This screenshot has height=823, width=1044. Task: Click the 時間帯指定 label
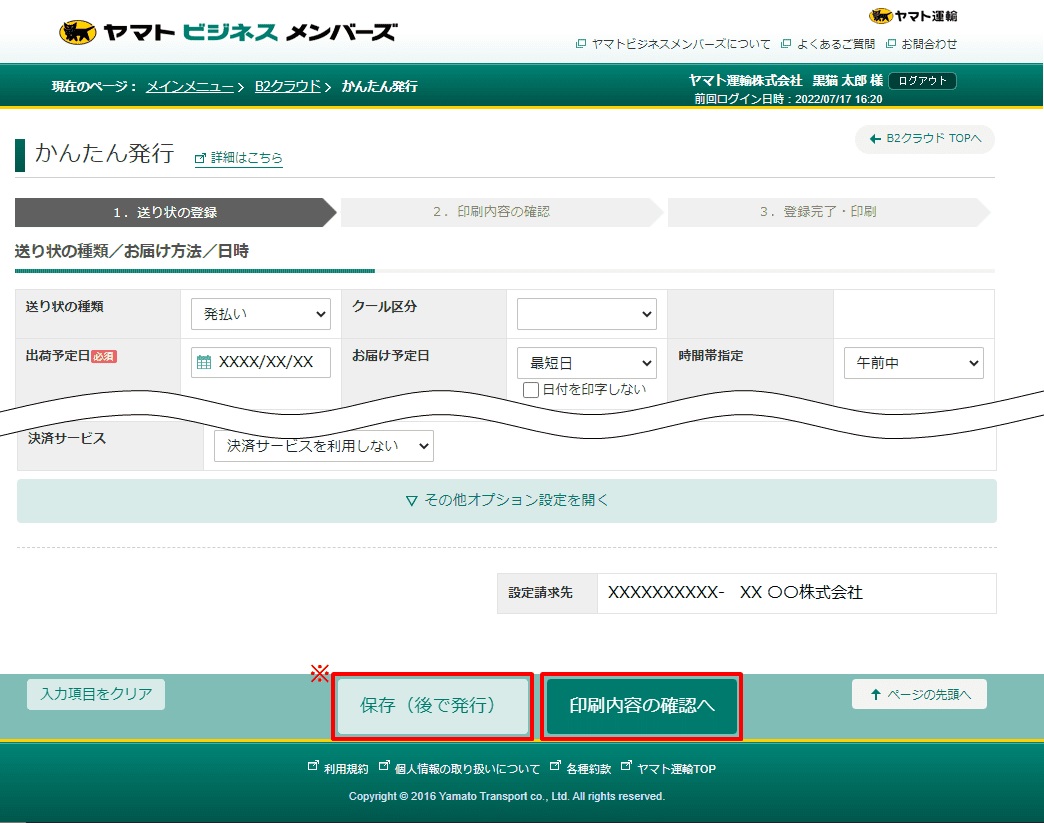pos(710,356)
